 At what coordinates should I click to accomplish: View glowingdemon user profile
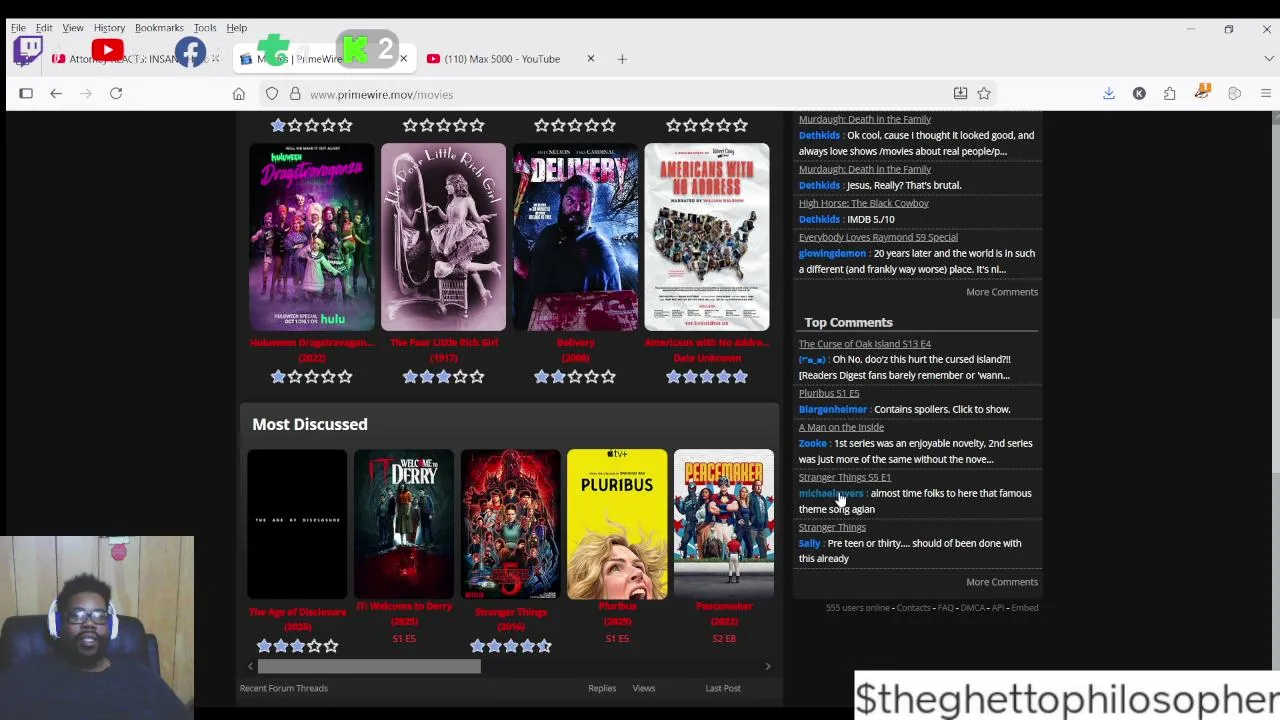click(832, 253)
